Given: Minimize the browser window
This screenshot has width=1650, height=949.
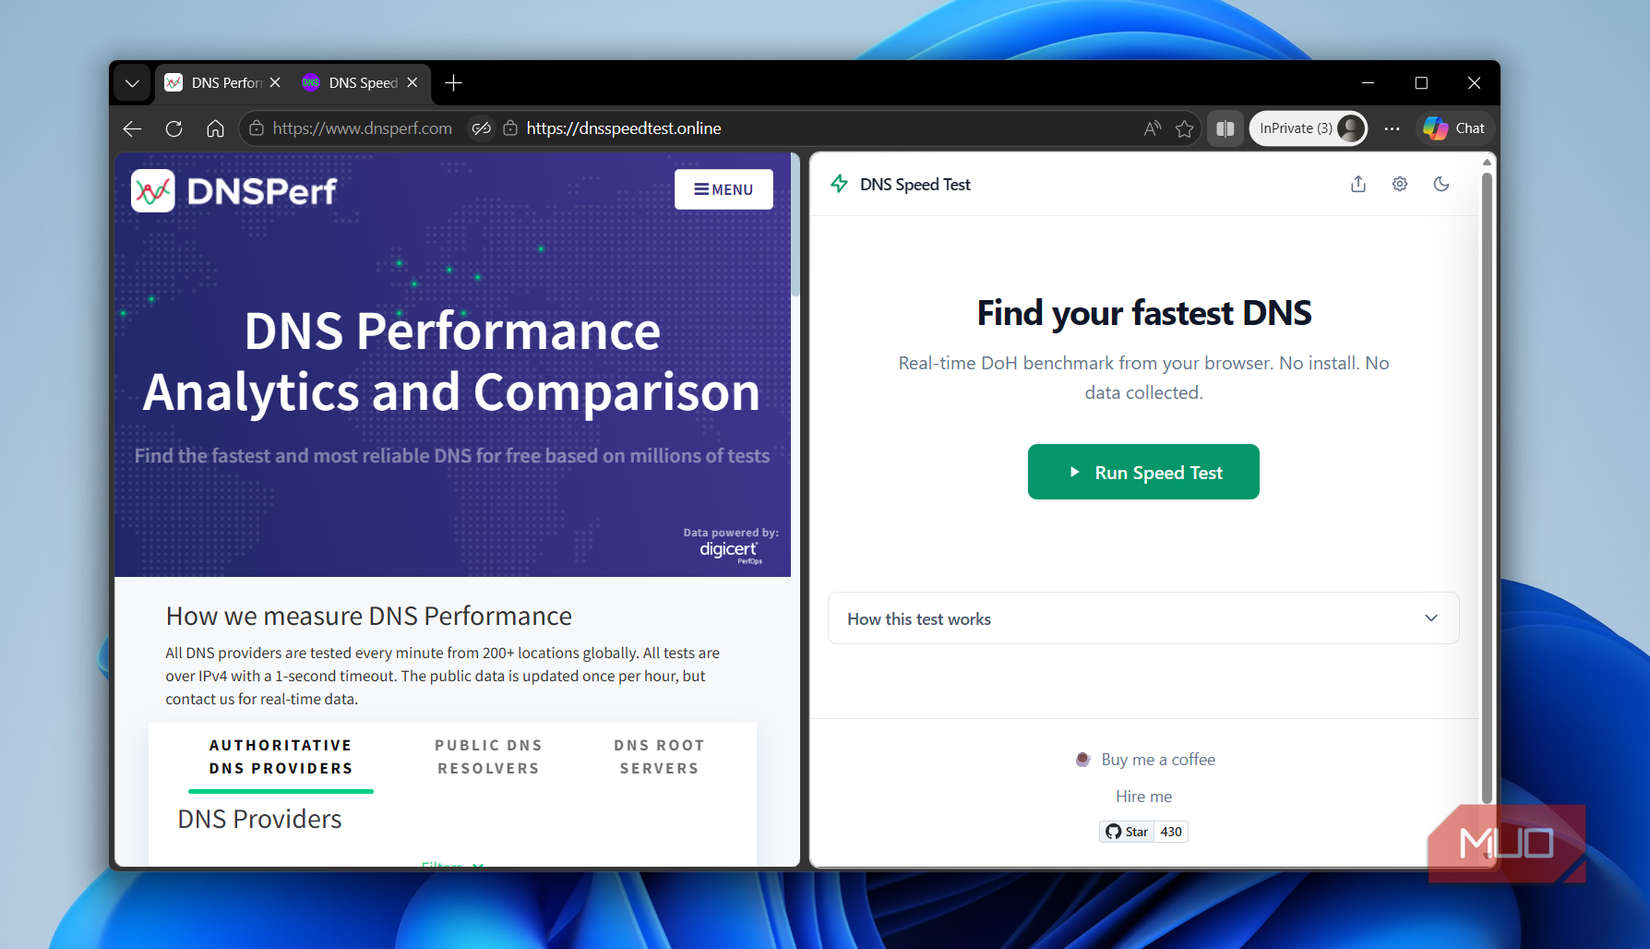Looking at the screenshot, I should 1368,83.
